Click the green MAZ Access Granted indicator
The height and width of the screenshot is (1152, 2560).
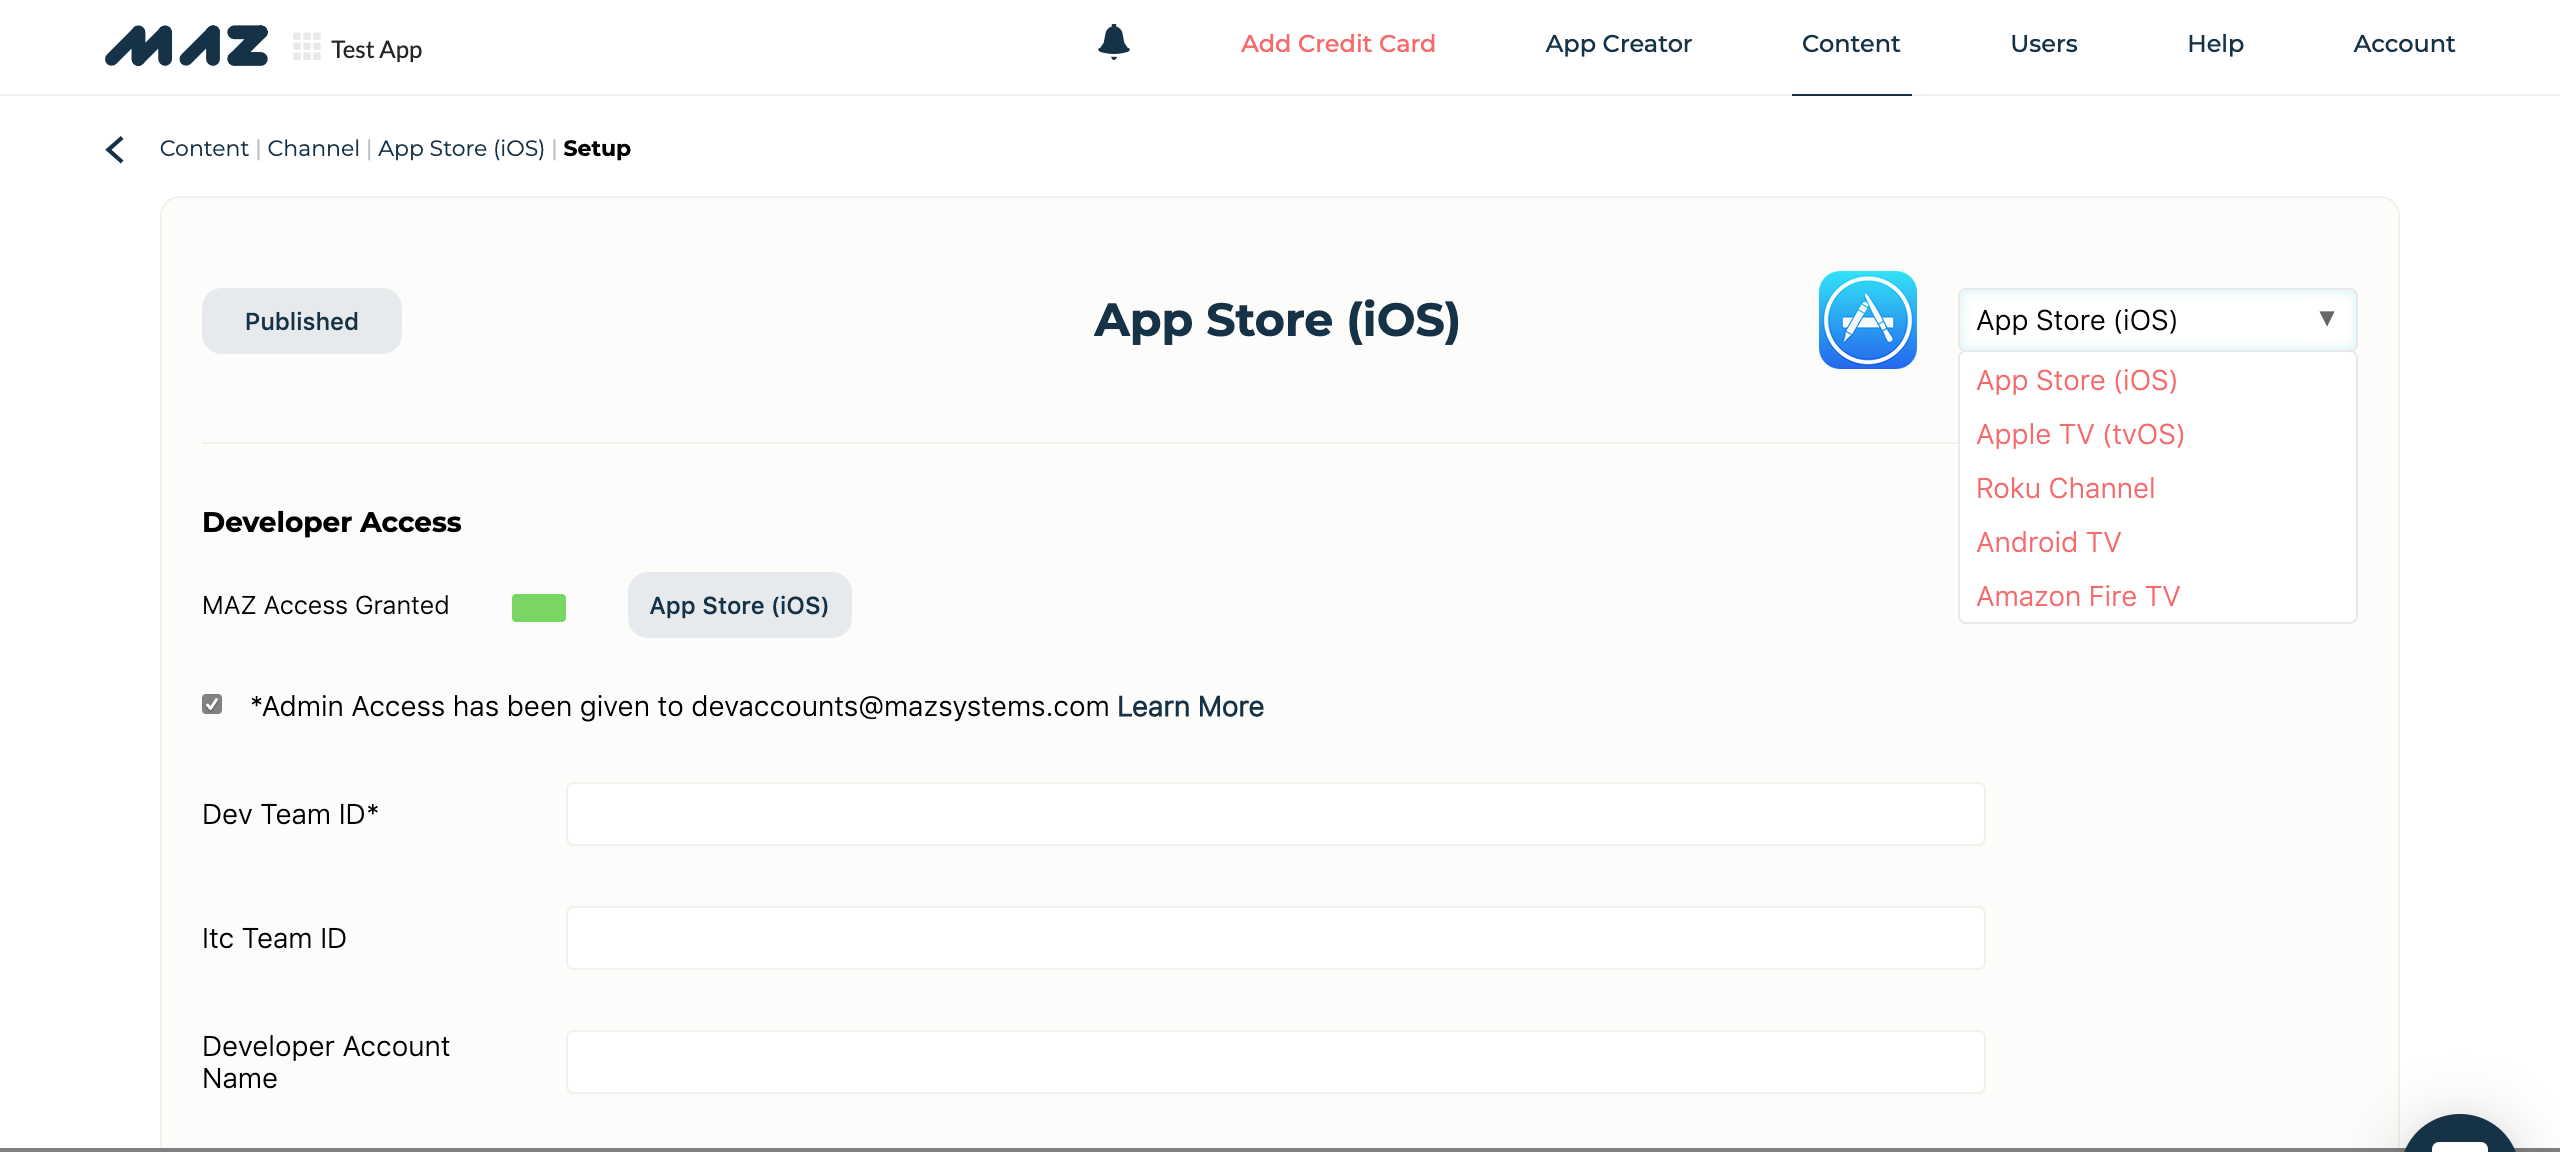pyautogui.click(x=539, y=607)
